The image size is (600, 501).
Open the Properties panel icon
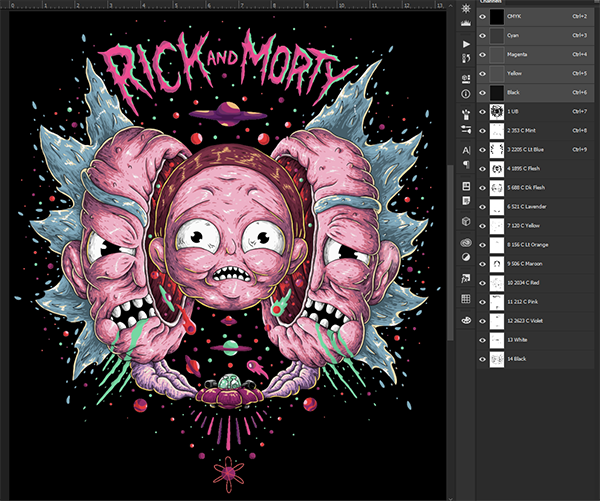[x=466, y=79]
